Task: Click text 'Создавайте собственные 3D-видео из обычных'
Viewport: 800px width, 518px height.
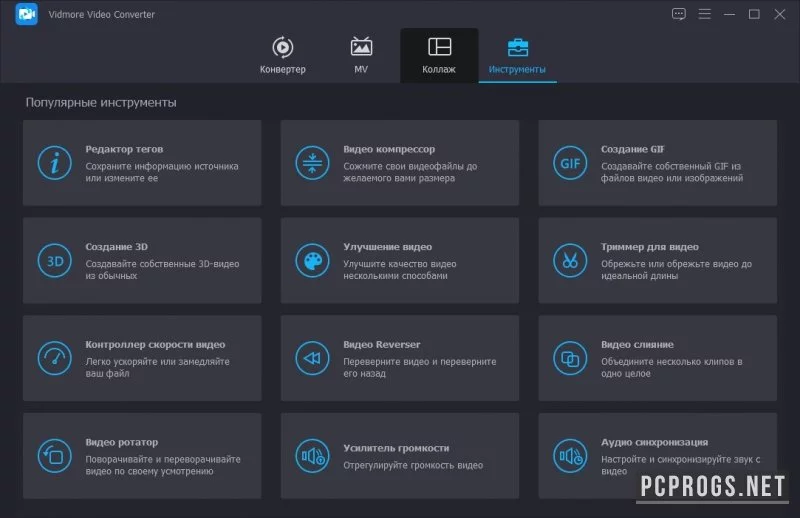Action: pos(162,269)
